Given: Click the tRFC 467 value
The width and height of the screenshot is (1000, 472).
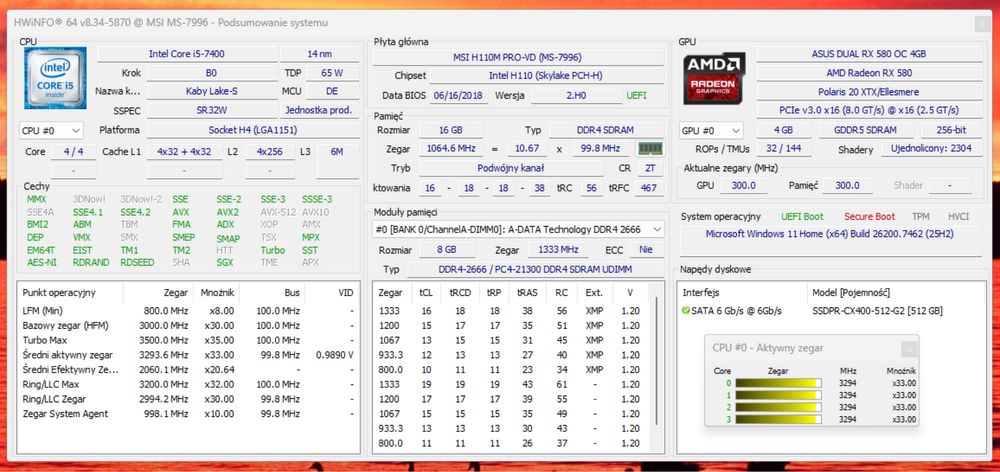Looking at the screenshot, I should pos(647,188).
